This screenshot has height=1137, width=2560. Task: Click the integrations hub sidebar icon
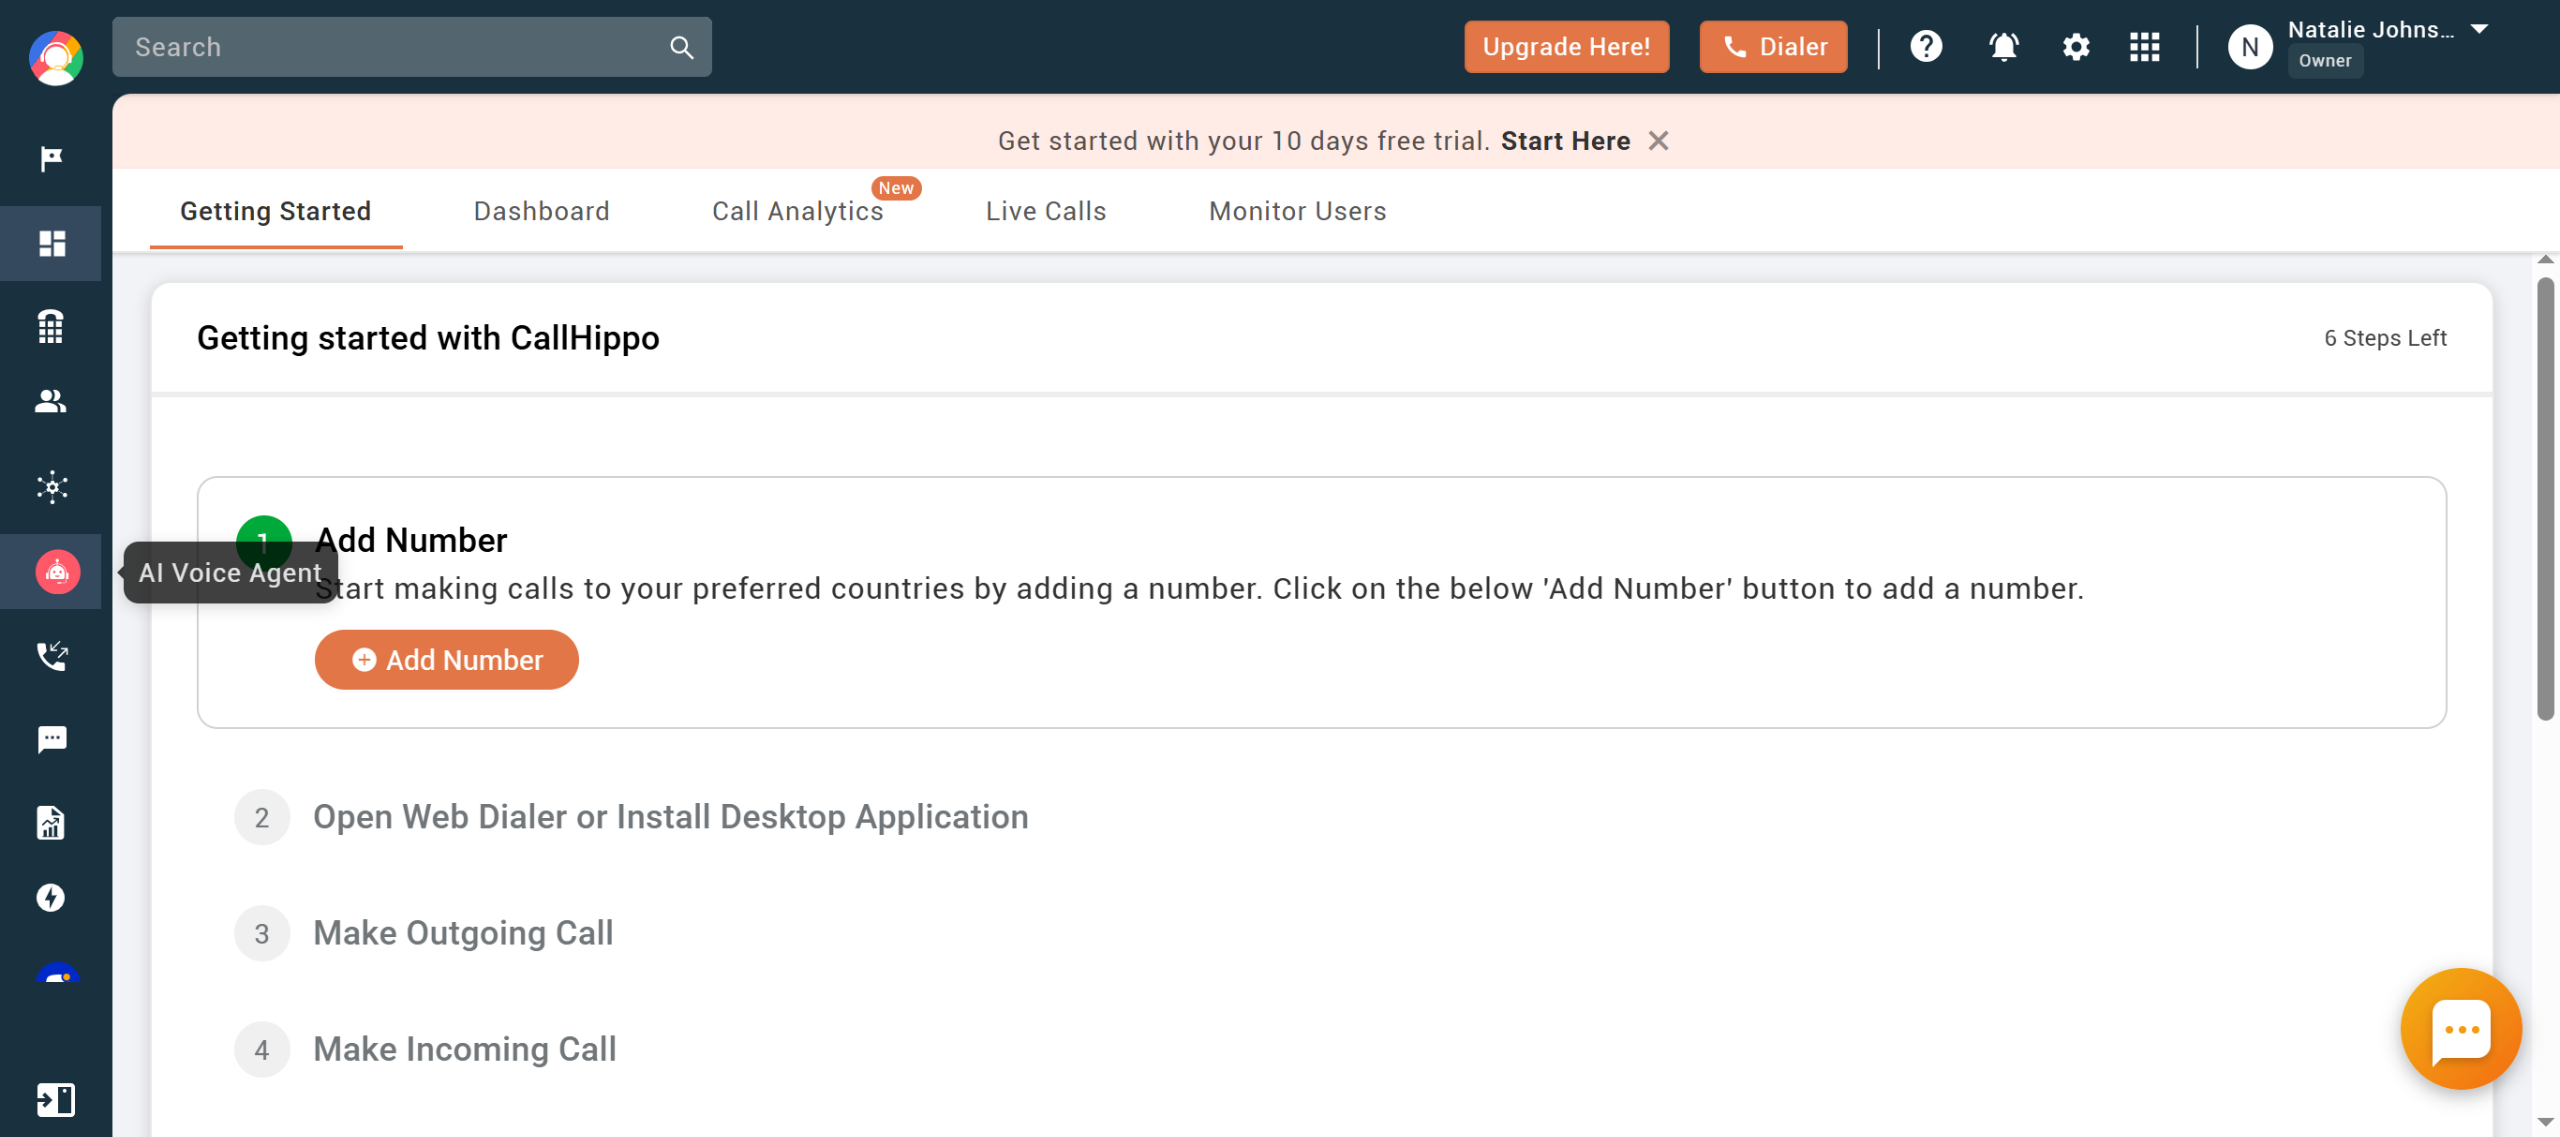click(x=52, y=487)
